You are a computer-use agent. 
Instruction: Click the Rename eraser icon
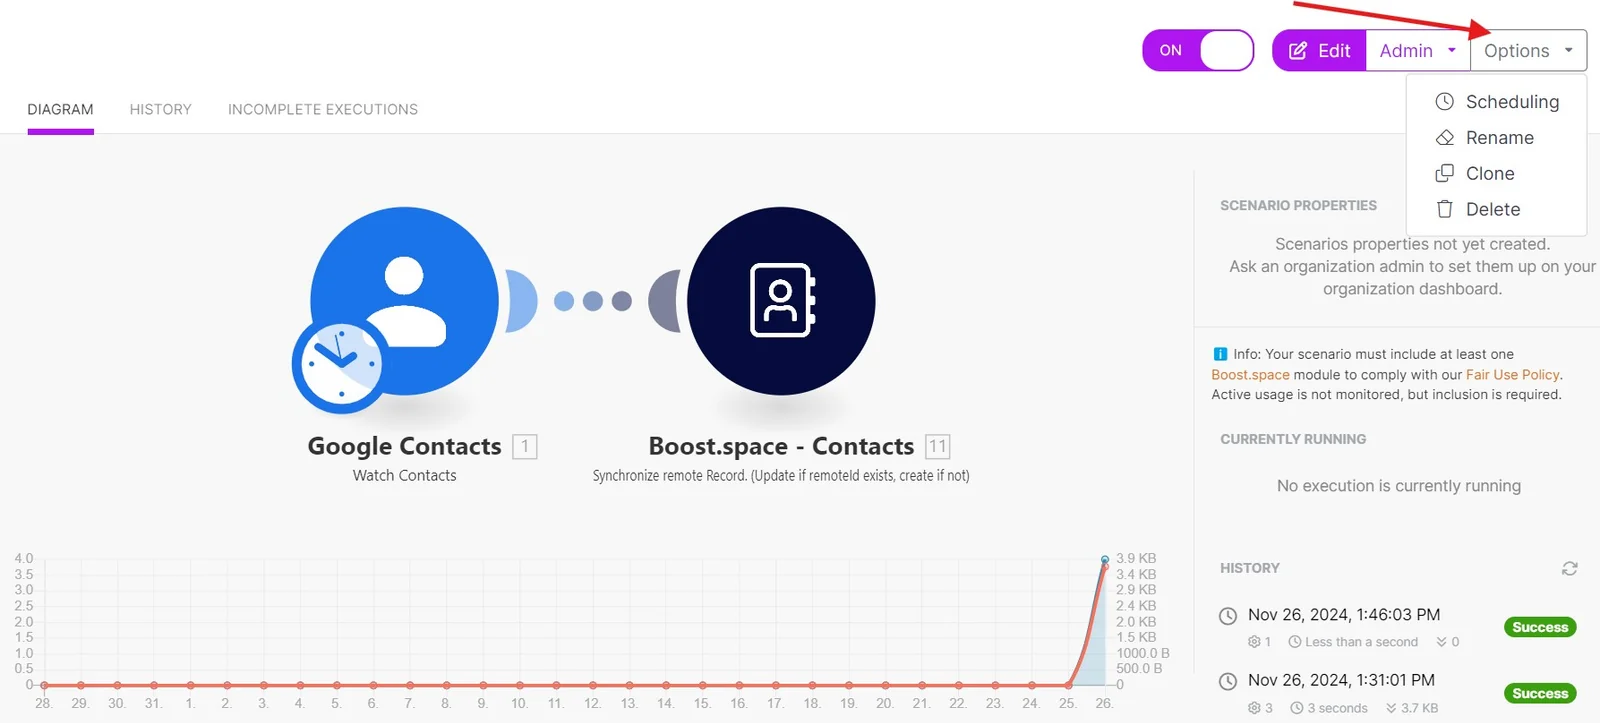(1445, 138)
